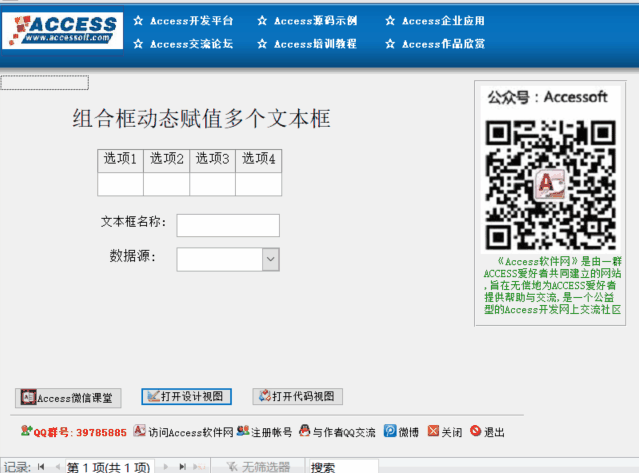Click the QQ group people icon
This screenshot has height=473, width=639.
point(26,431)
